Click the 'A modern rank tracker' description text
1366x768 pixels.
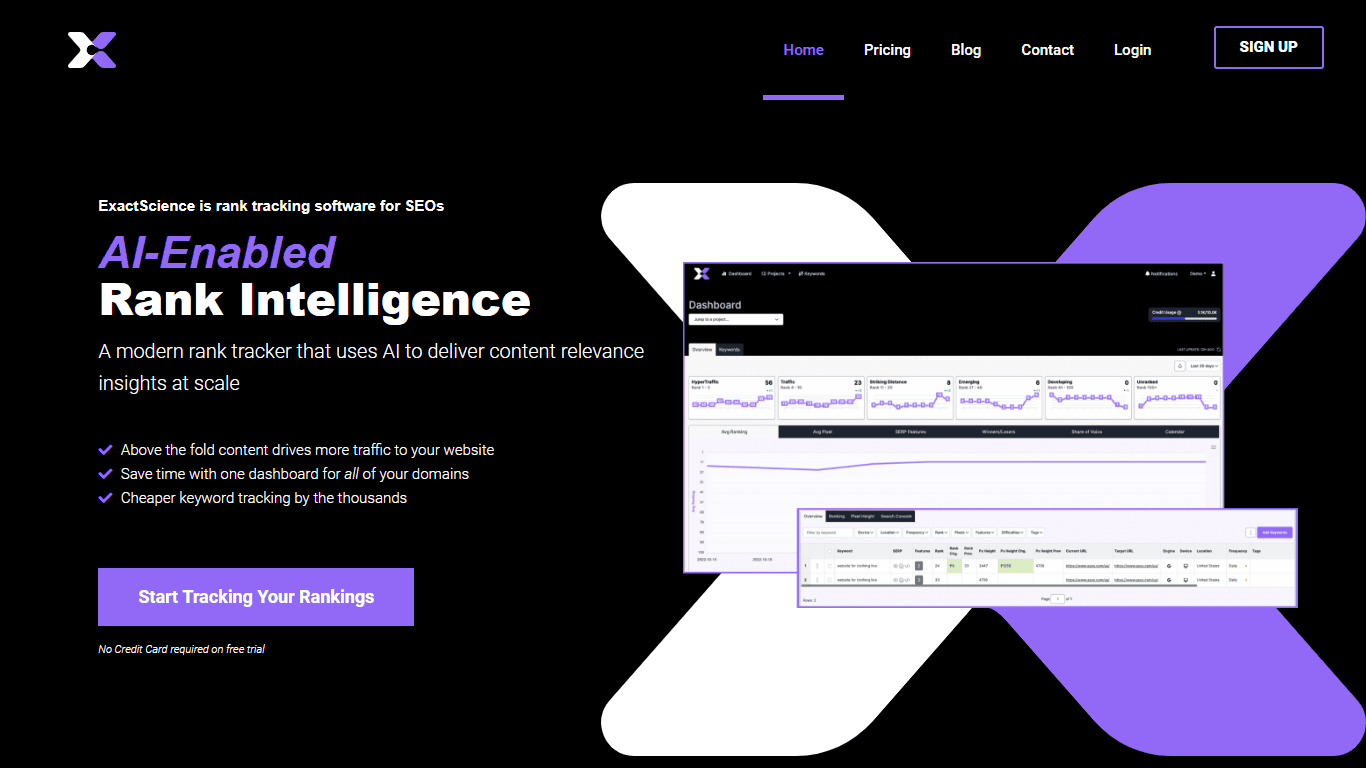(371, 367)
